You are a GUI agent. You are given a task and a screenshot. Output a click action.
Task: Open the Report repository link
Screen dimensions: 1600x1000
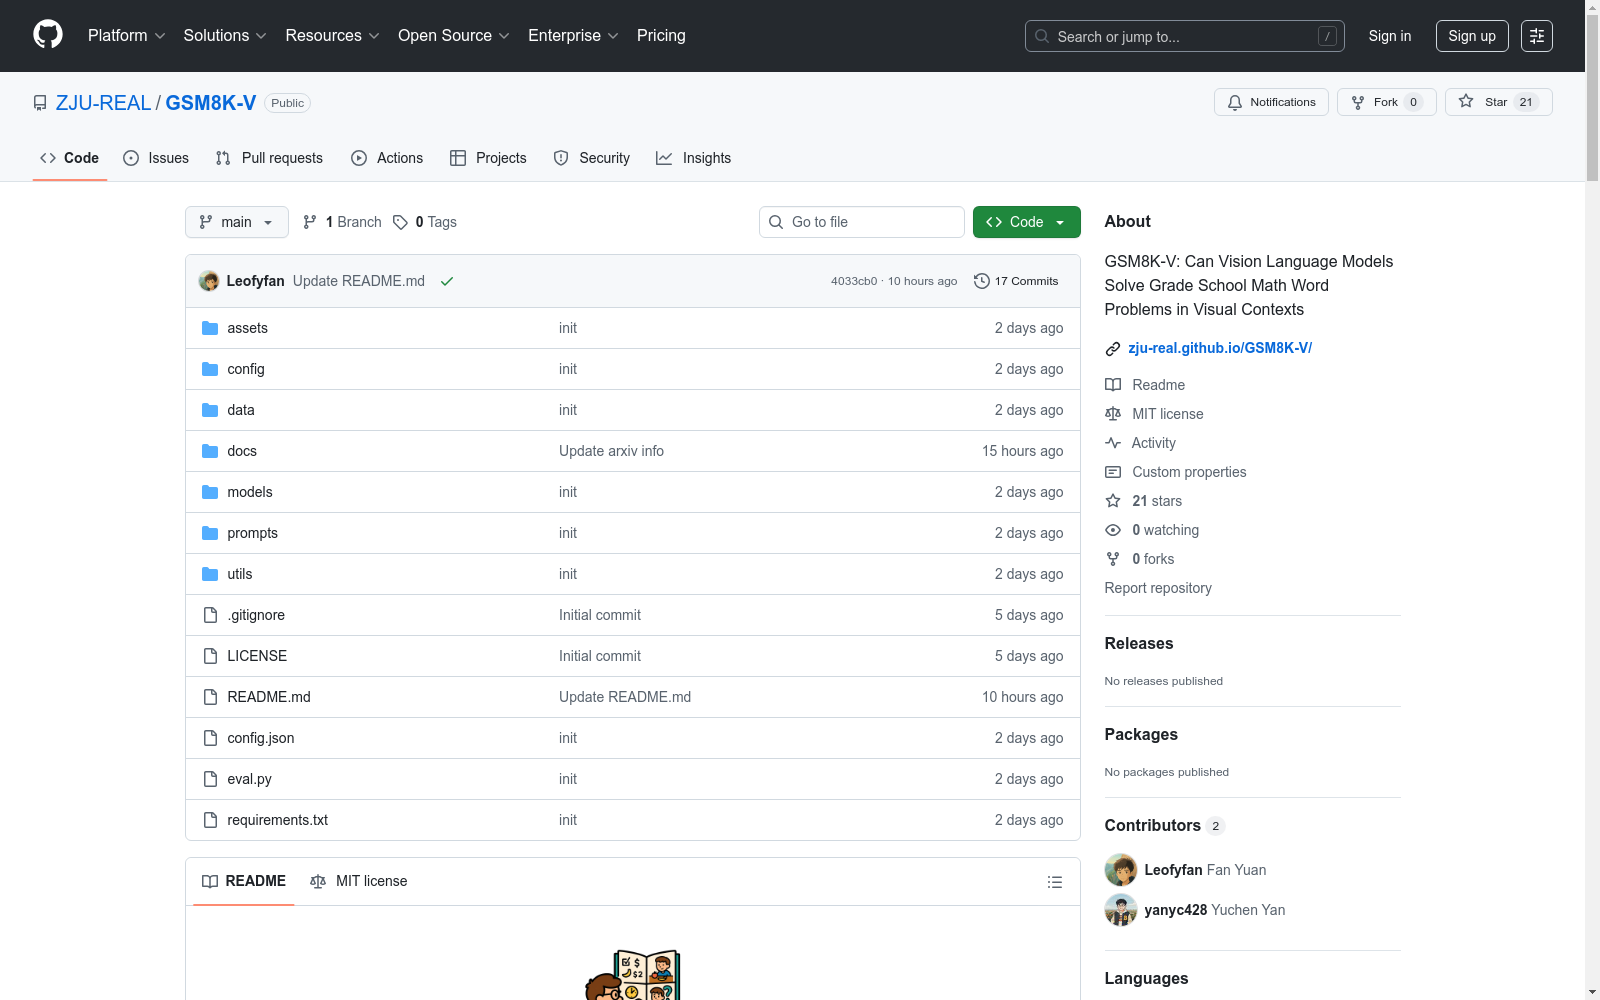[1158, 588]
